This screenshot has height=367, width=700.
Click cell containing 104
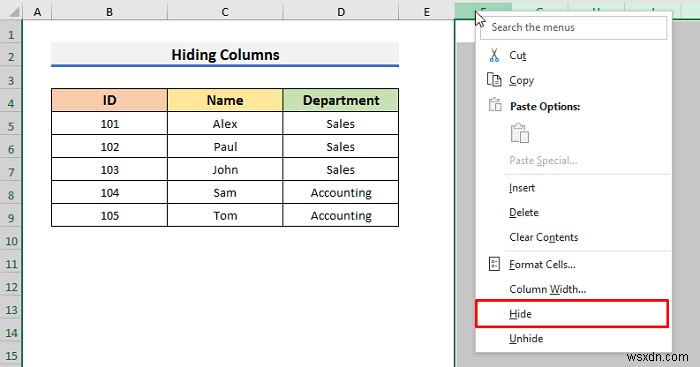(109, 192)
